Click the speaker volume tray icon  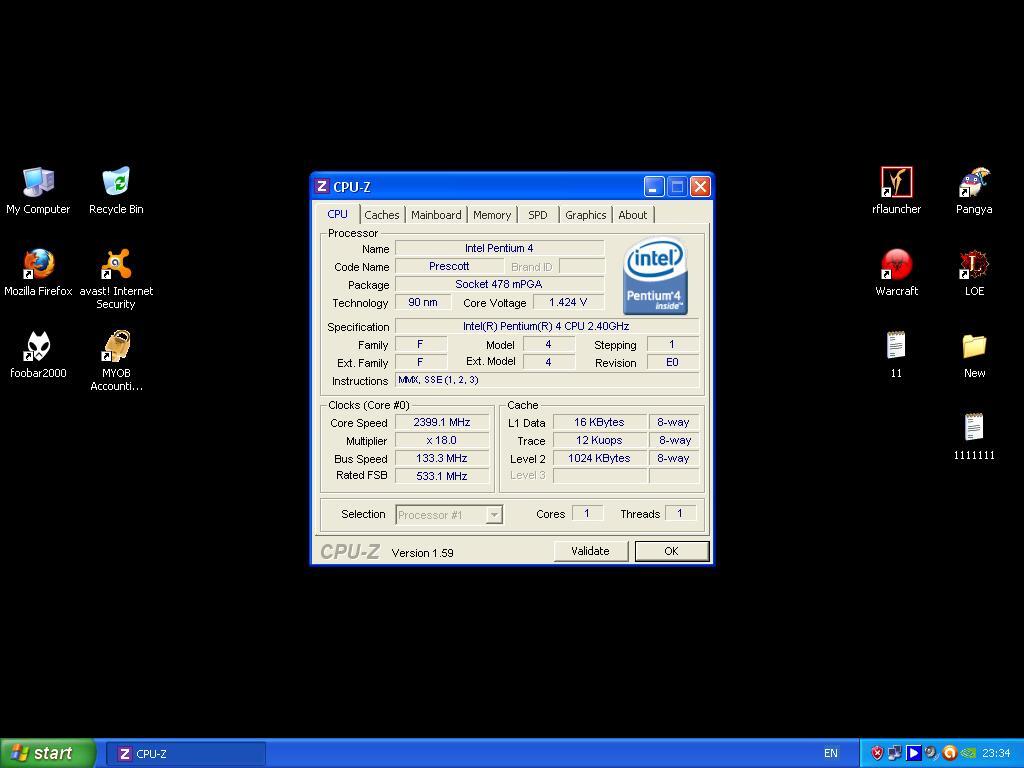click(x=931, y=754)
